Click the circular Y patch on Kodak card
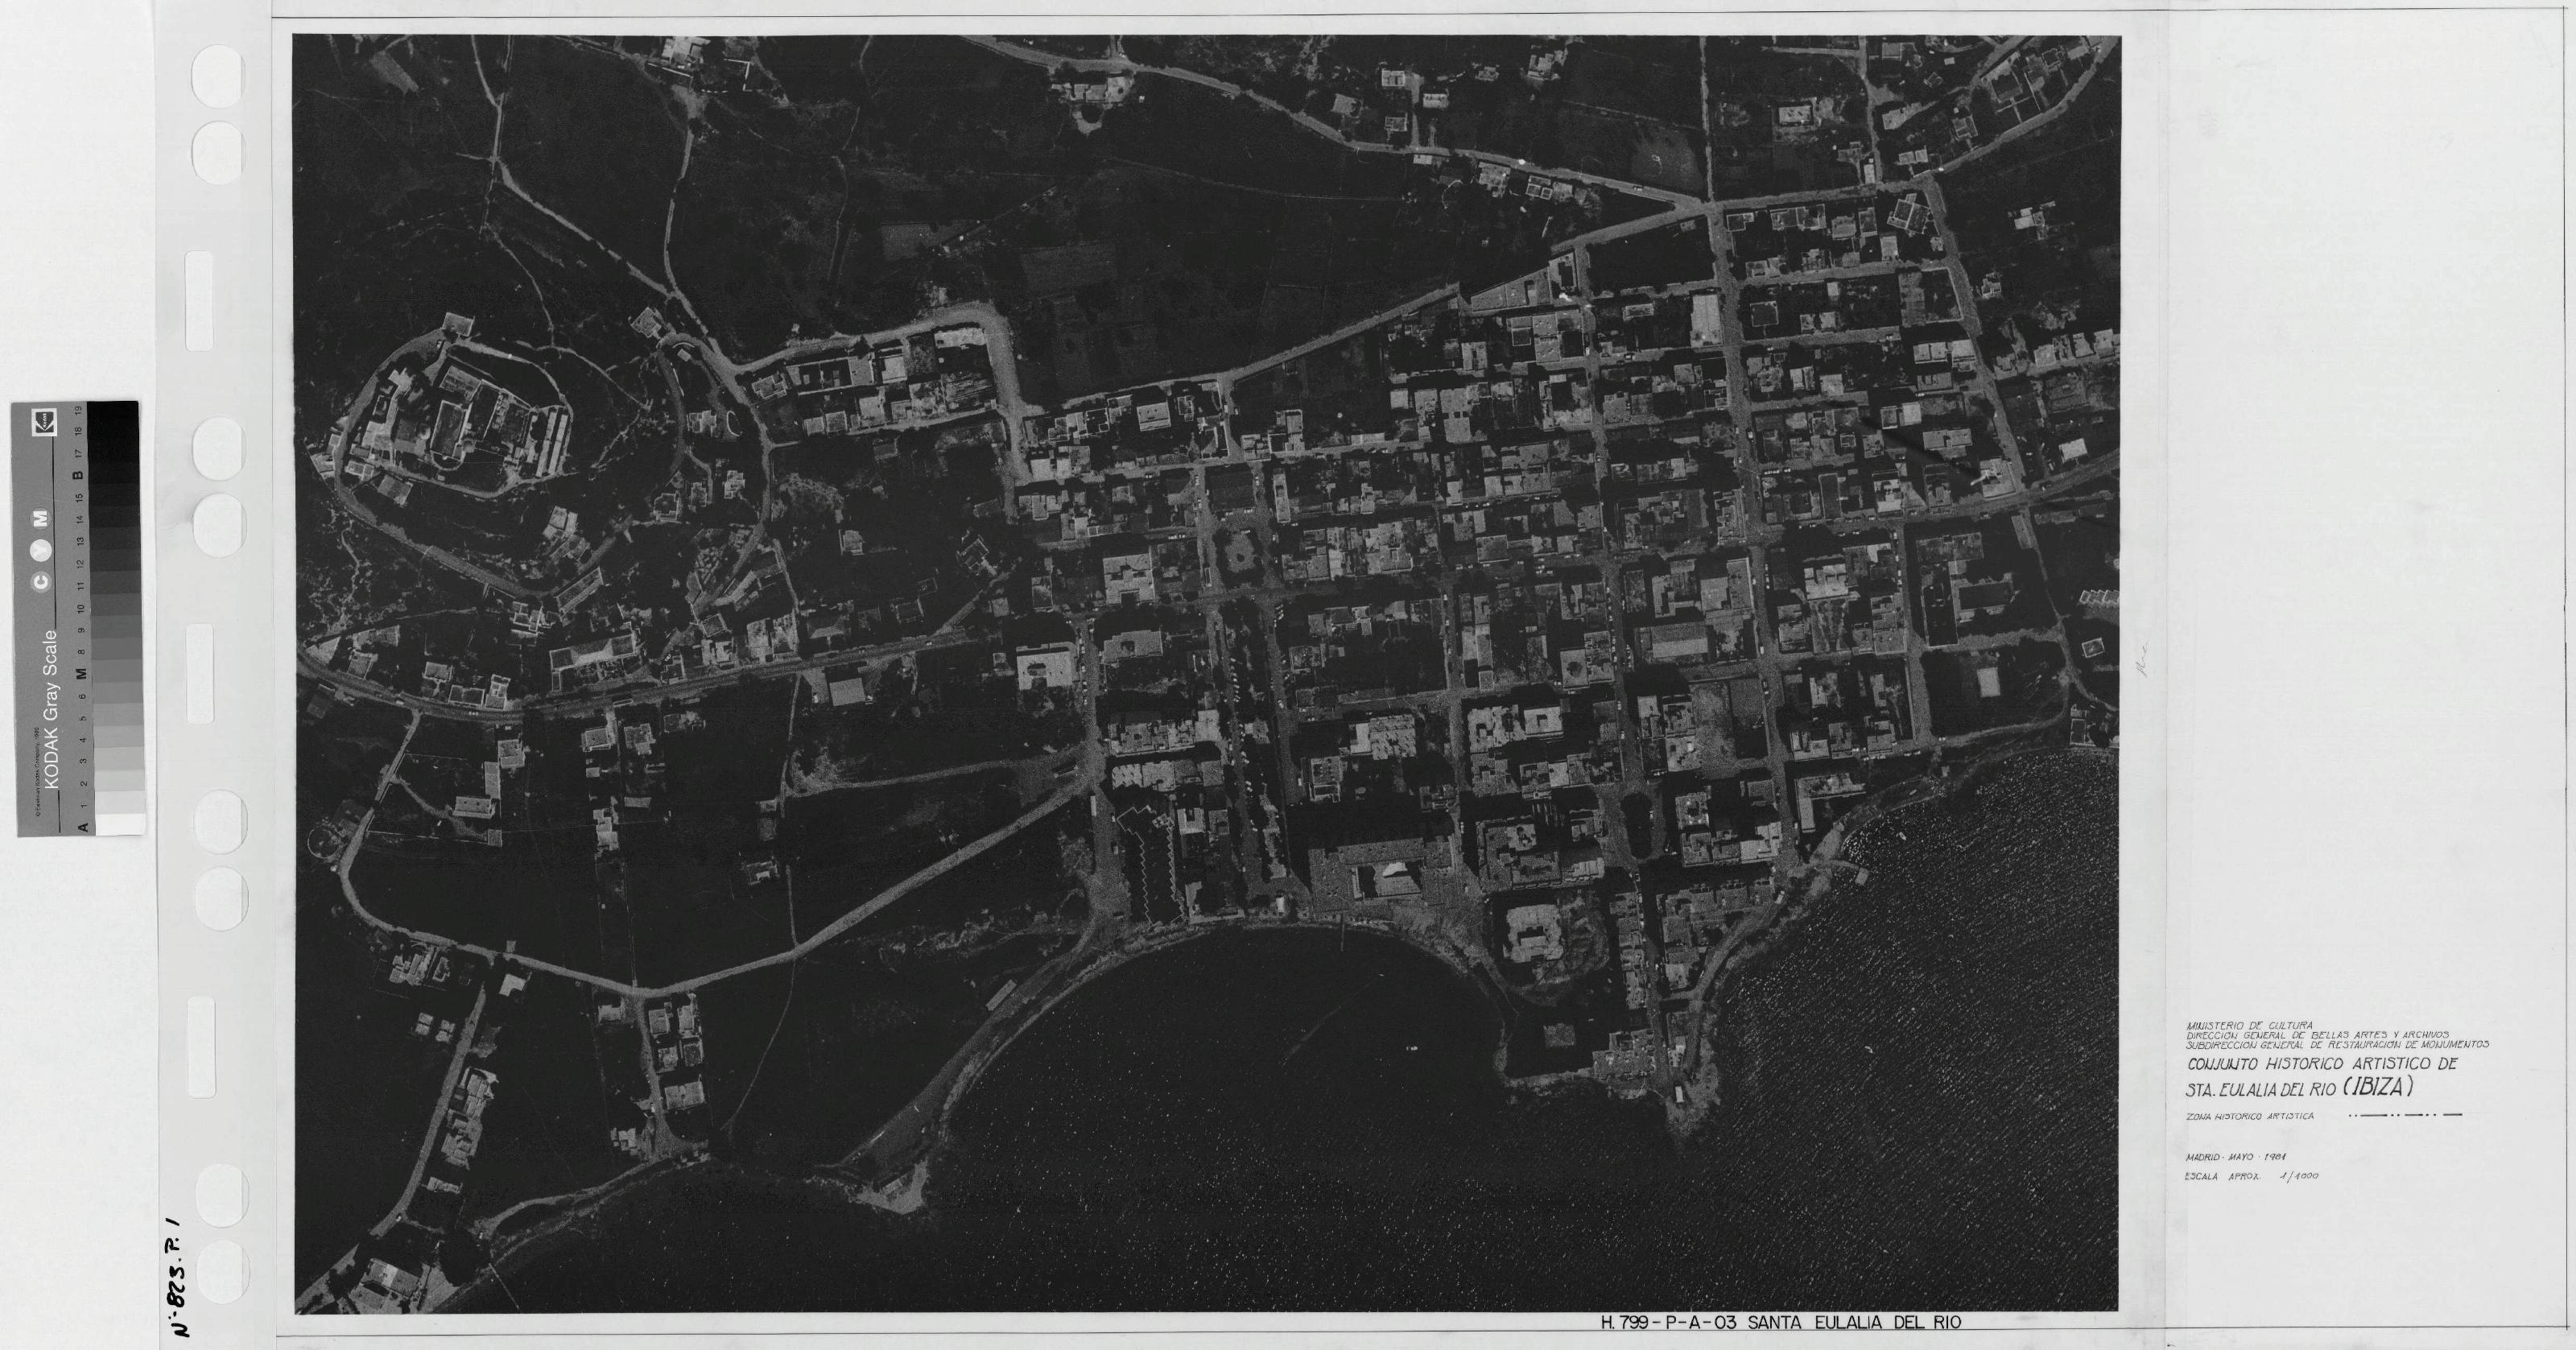 tap(40, 550)
